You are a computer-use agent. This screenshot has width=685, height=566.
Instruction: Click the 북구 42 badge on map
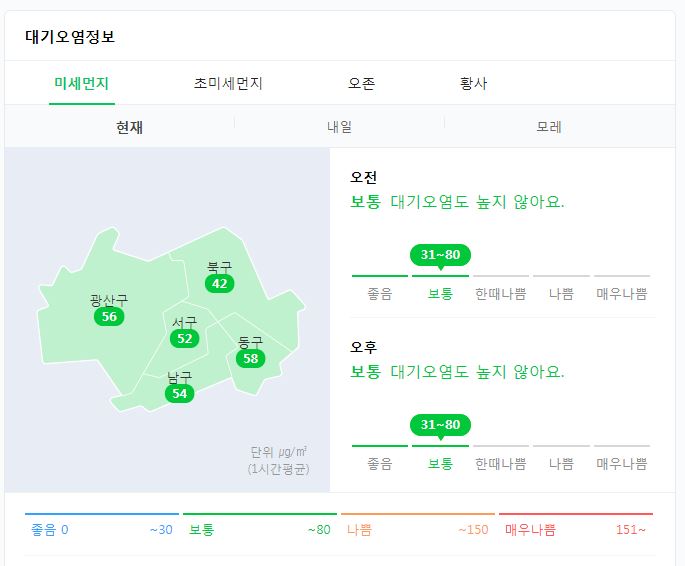point(219,283)
